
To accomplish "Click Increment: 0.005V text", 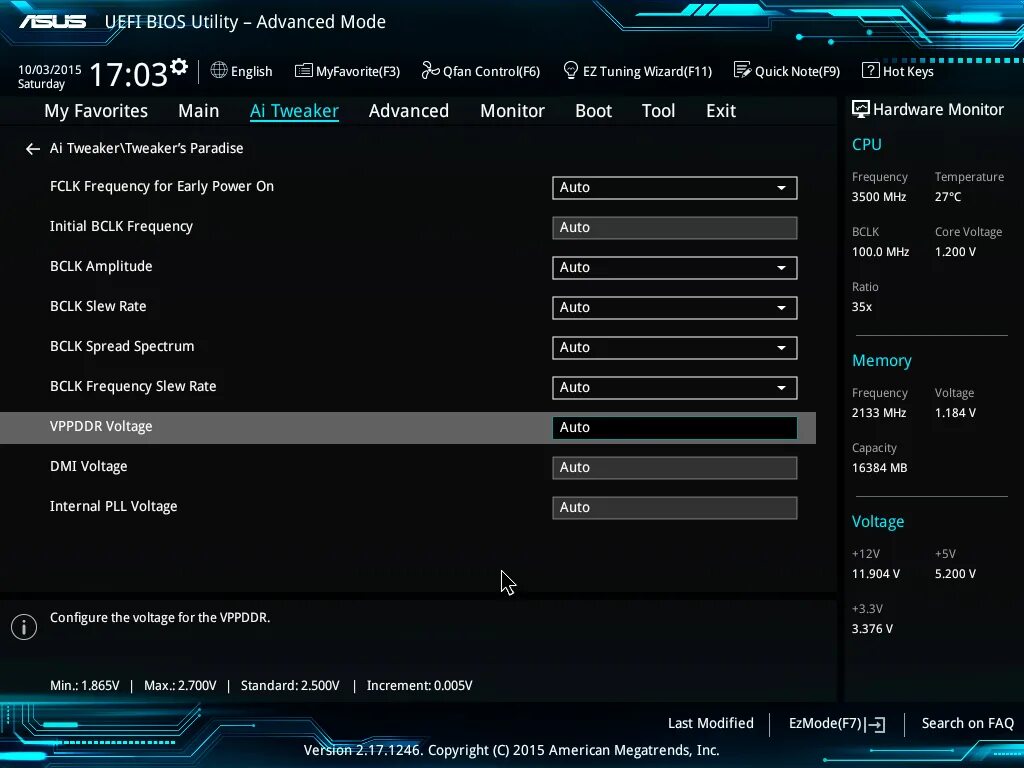I will 419,686.
